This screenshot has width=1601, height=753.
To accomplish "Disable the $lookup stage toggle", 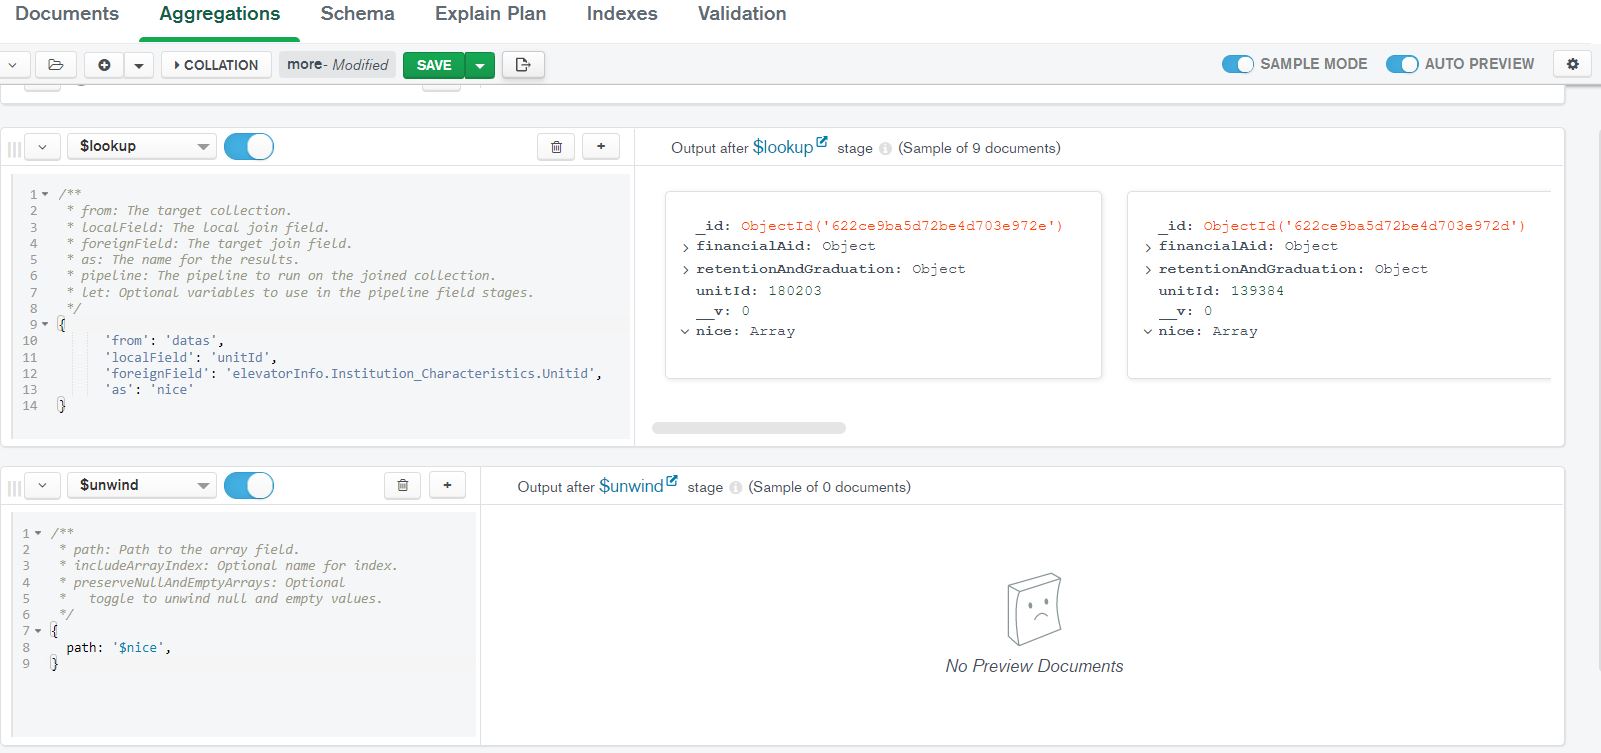I will coord(249,147).
